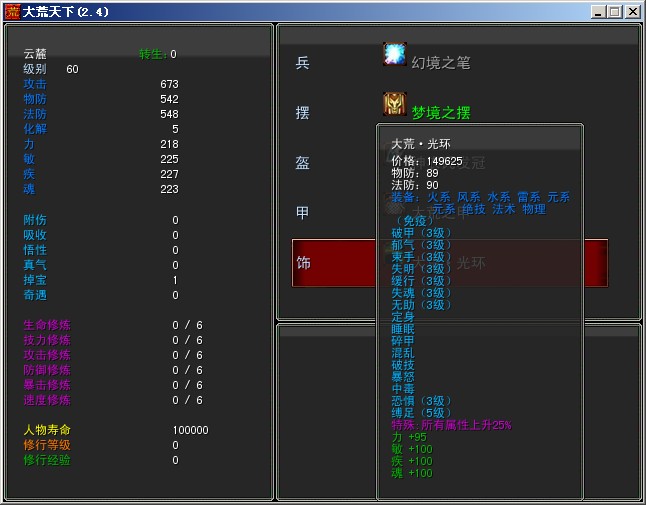Click the 盔 helmet slot label

[x=302, y=163]
